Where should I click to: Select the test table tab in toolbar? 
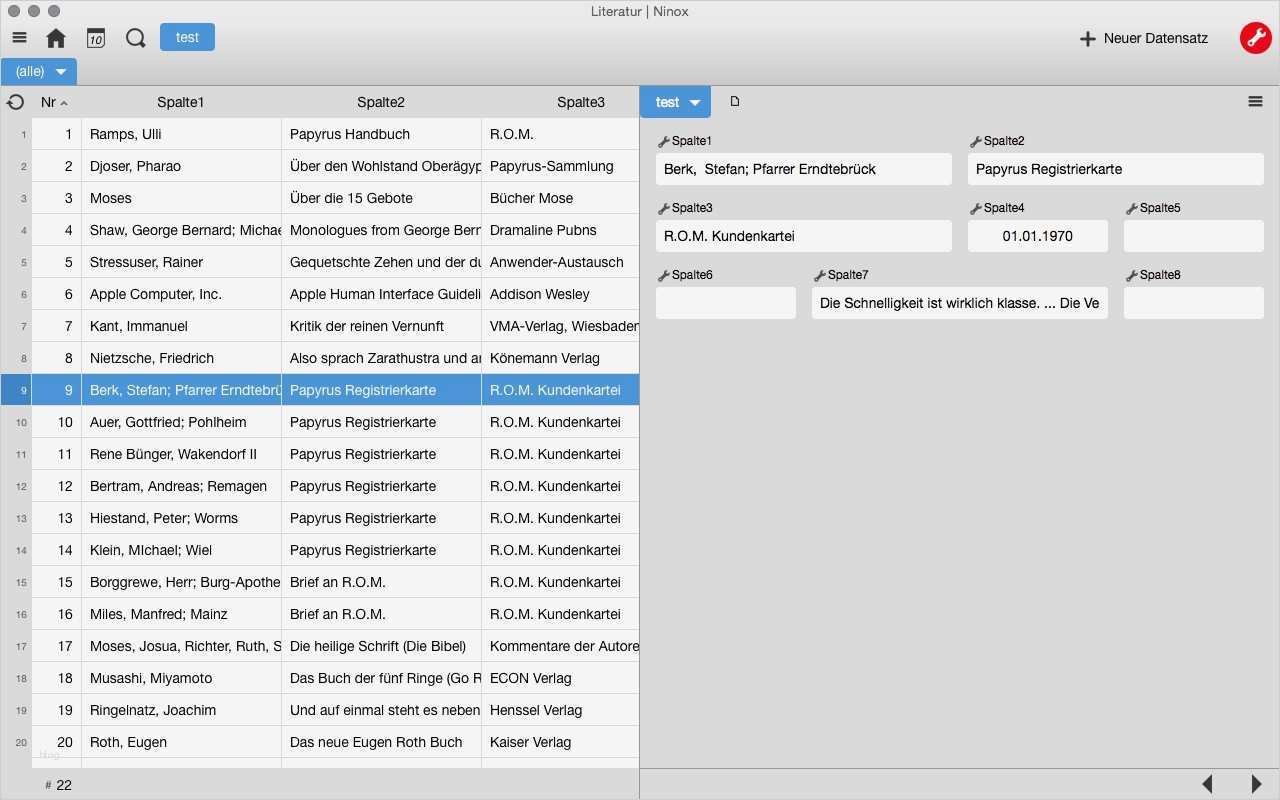tap(187, 37)
